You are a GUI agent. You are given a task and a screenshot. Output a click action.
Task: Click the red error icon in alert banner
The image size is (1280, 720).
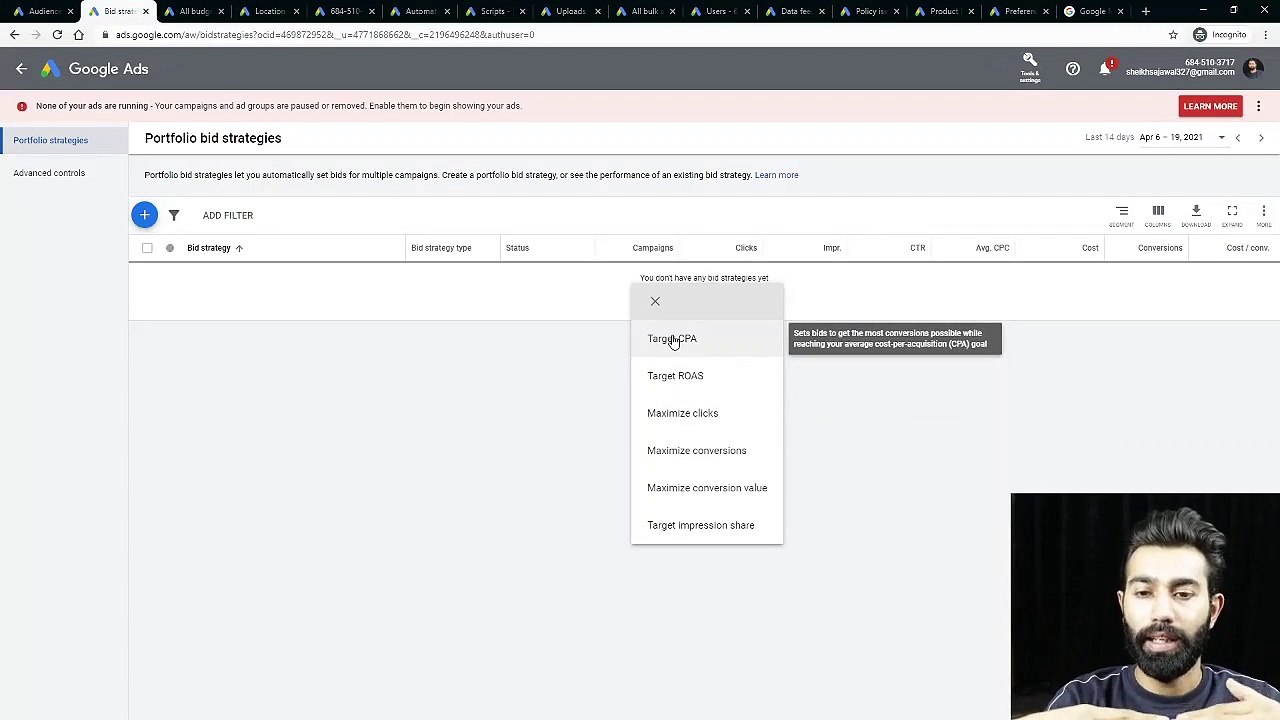(21, 106)
